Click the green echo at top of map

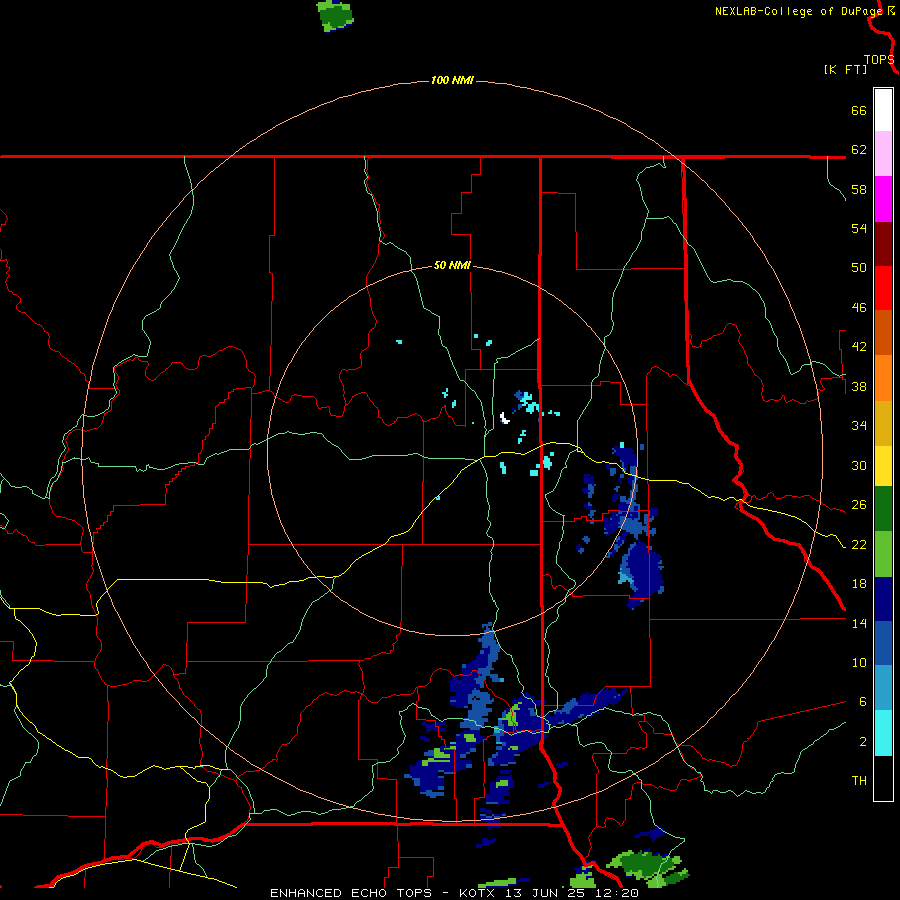(x=335, y=15)
